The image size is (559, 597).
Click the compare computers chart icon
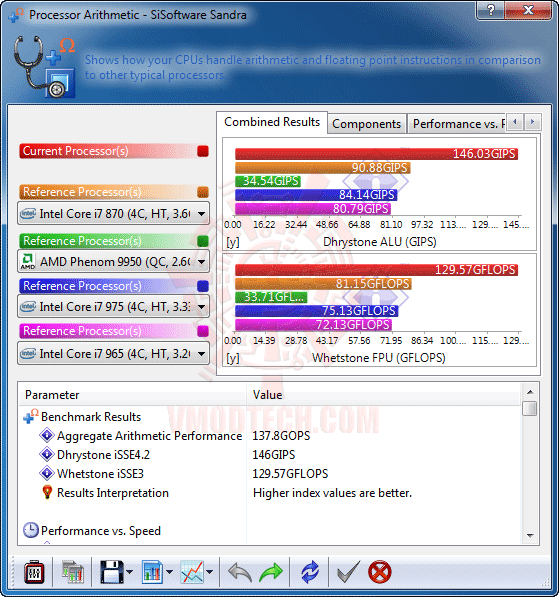click(x=72, y=571)
